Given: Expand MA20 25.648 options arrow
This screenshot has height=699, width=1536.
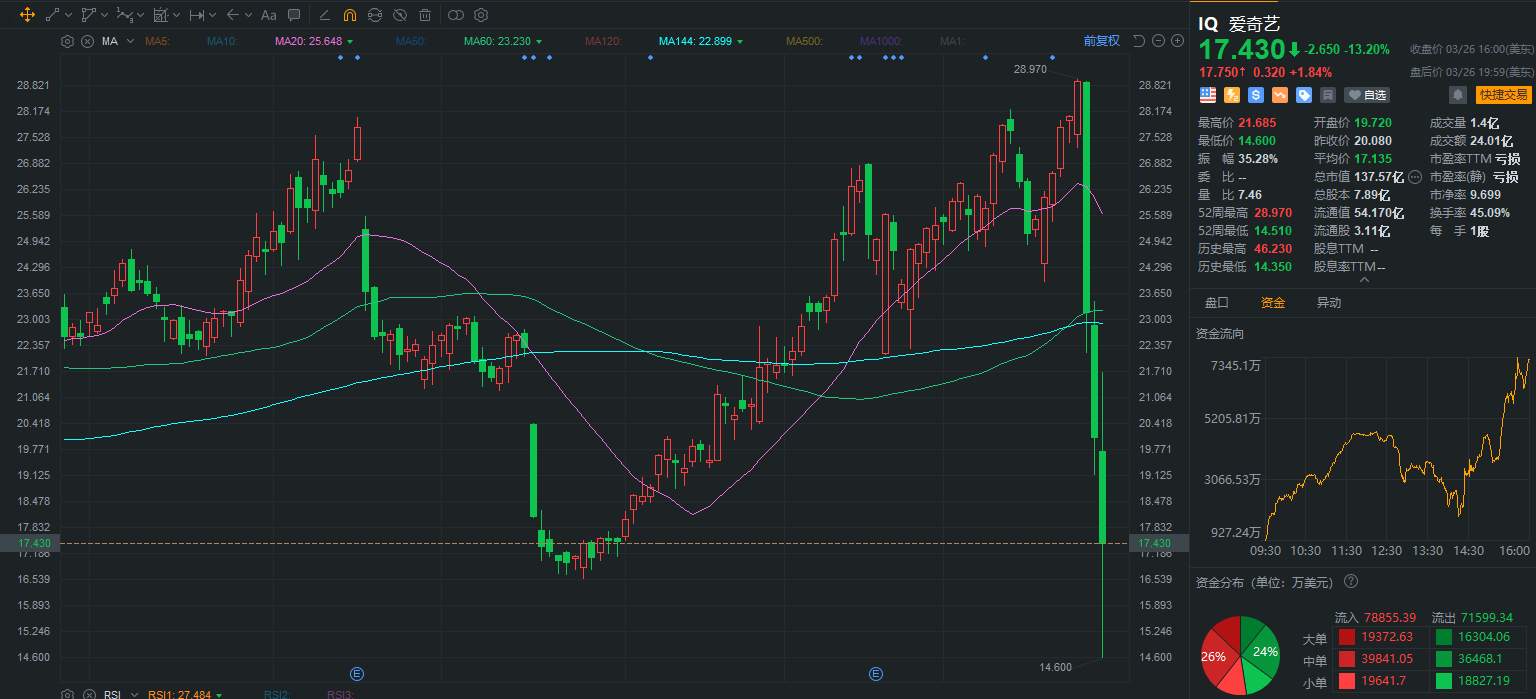Looking at the screenshot, I should point(349,41).
